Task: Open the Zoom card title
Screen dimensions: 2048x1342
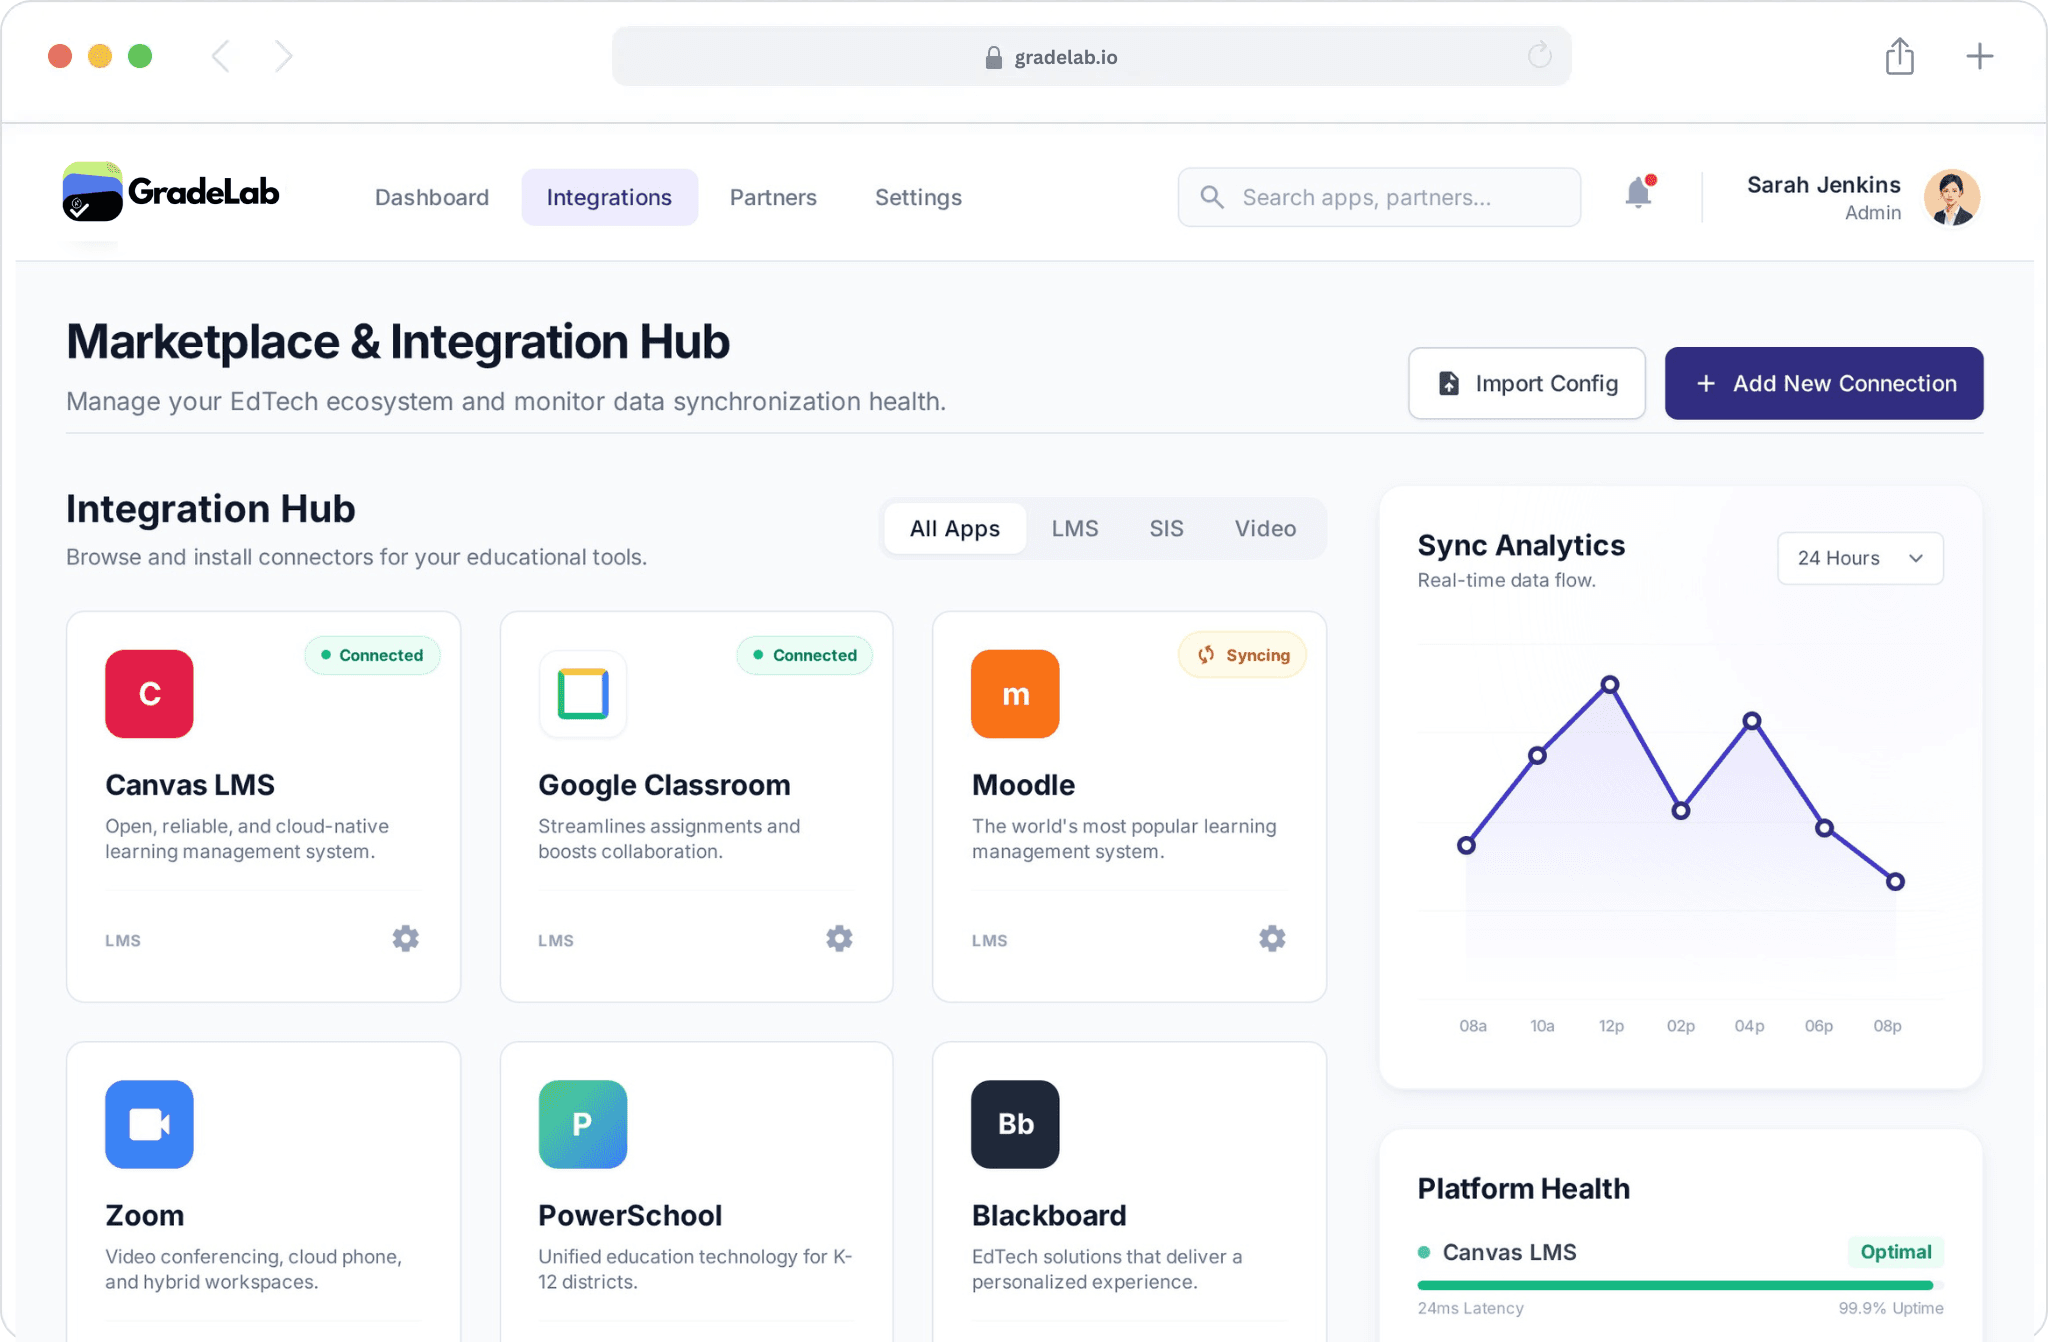Action: click(x=145, y=1215)
